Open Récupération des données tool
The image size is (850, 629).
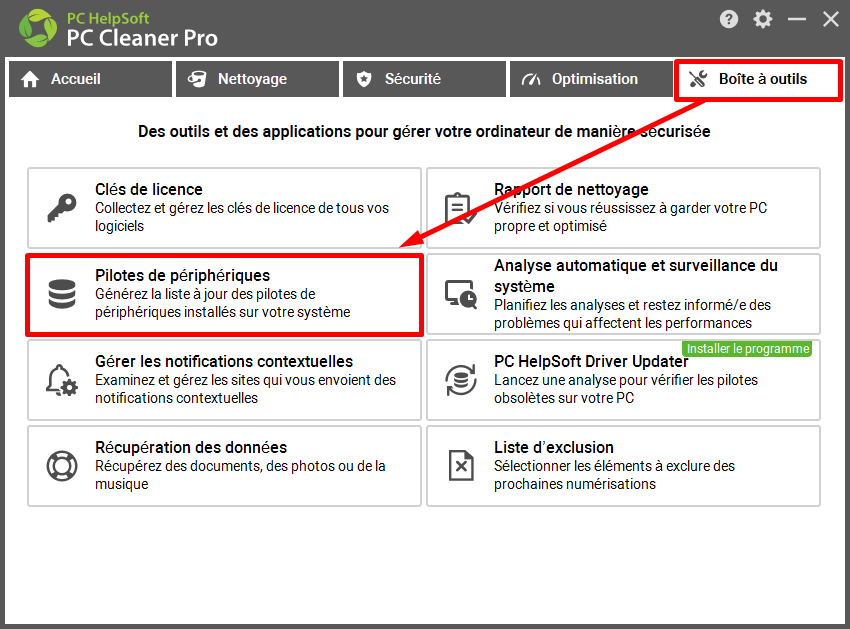coord(224,466)
